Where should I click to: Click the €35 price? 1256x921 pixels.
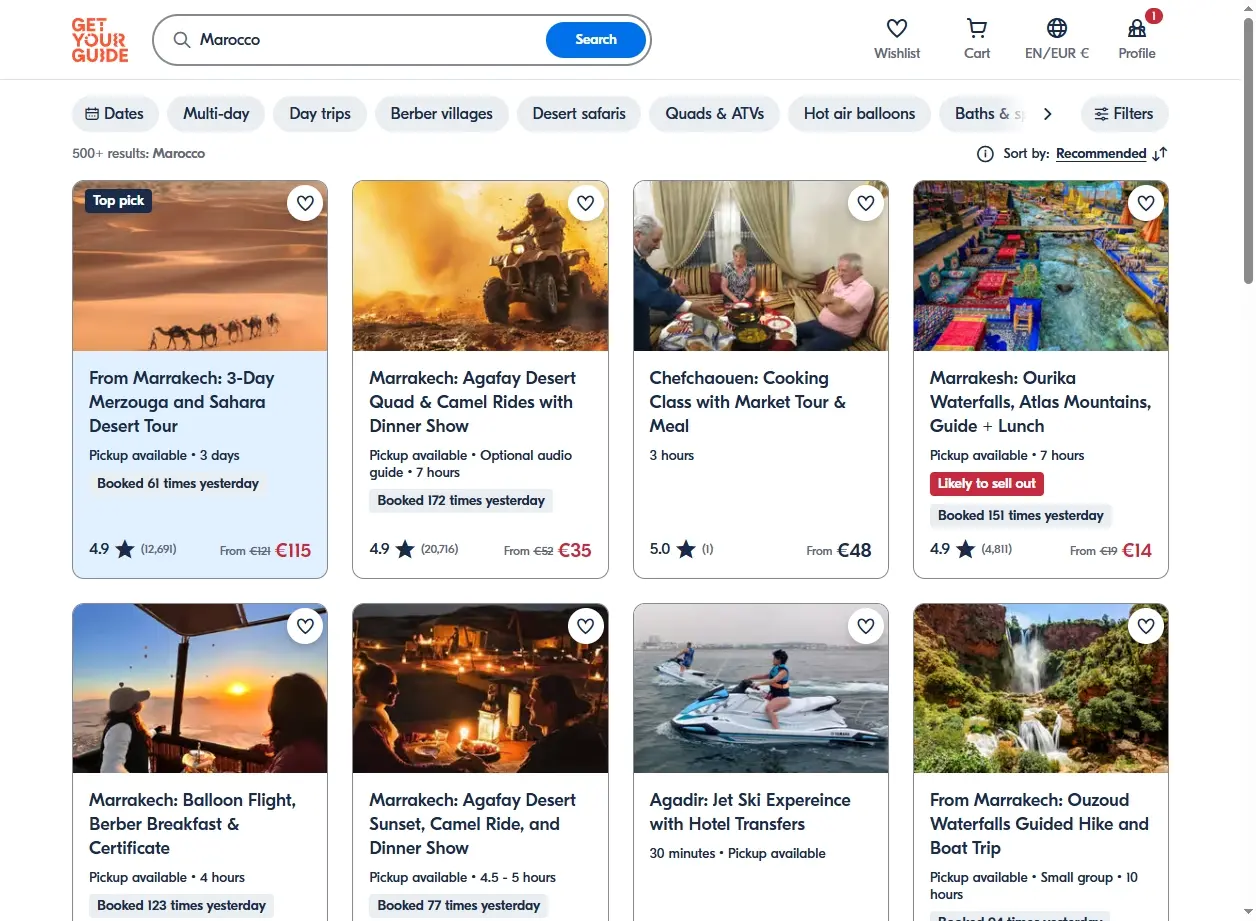tap(575, 549)
